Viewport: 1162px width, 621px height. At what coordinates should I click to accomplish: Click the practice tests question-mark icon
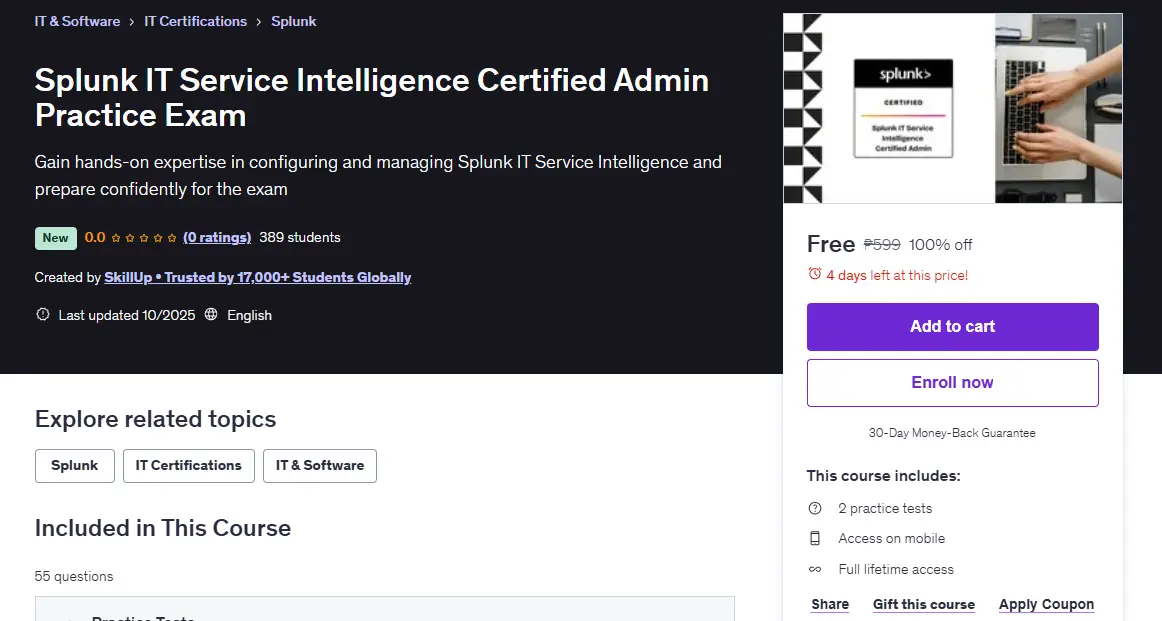[x=815, y=508]
